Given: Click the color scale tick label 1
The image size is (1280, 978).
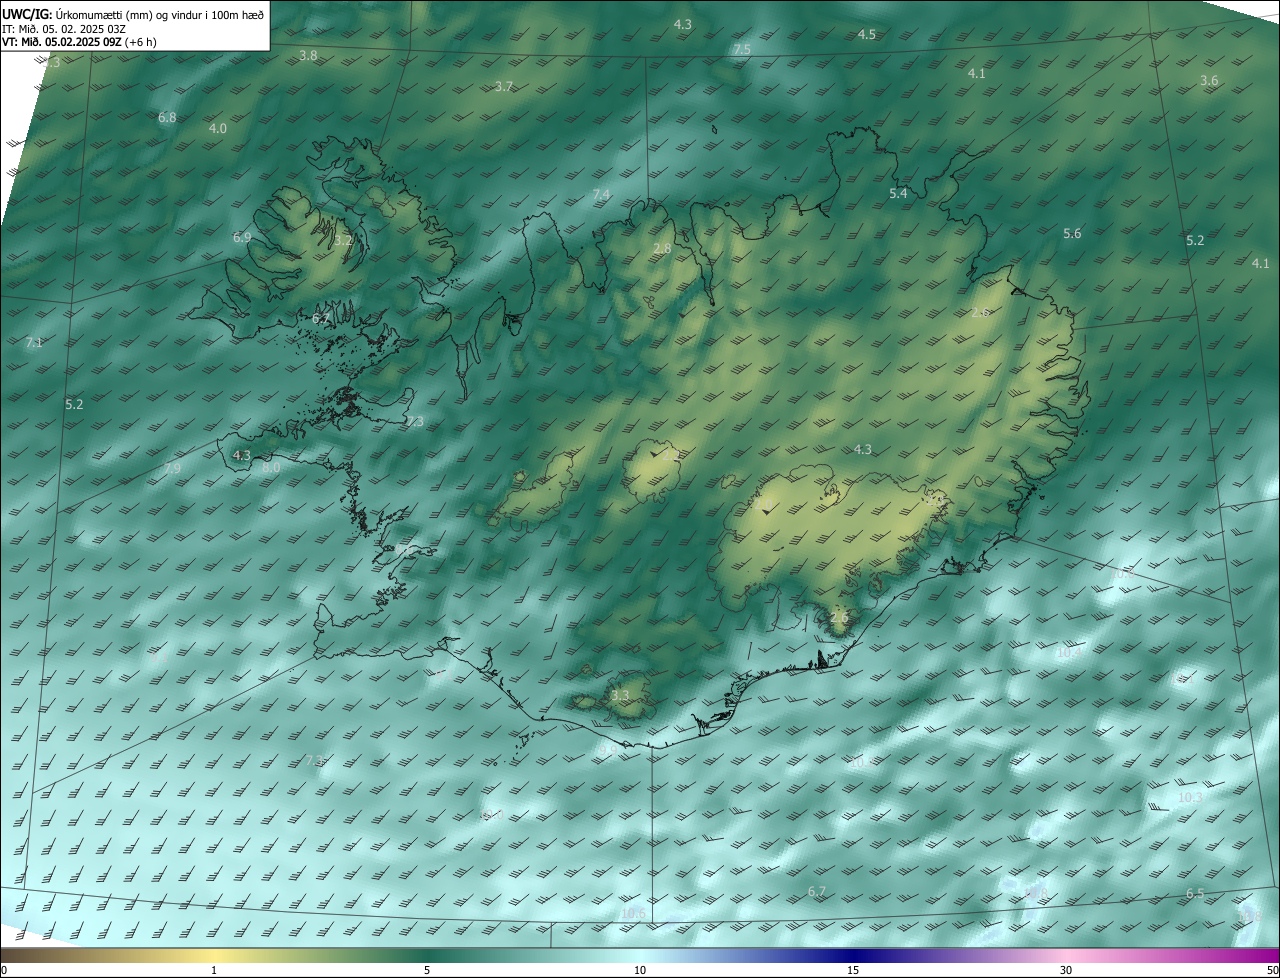Looking at the screenshot, I should 214,970.
